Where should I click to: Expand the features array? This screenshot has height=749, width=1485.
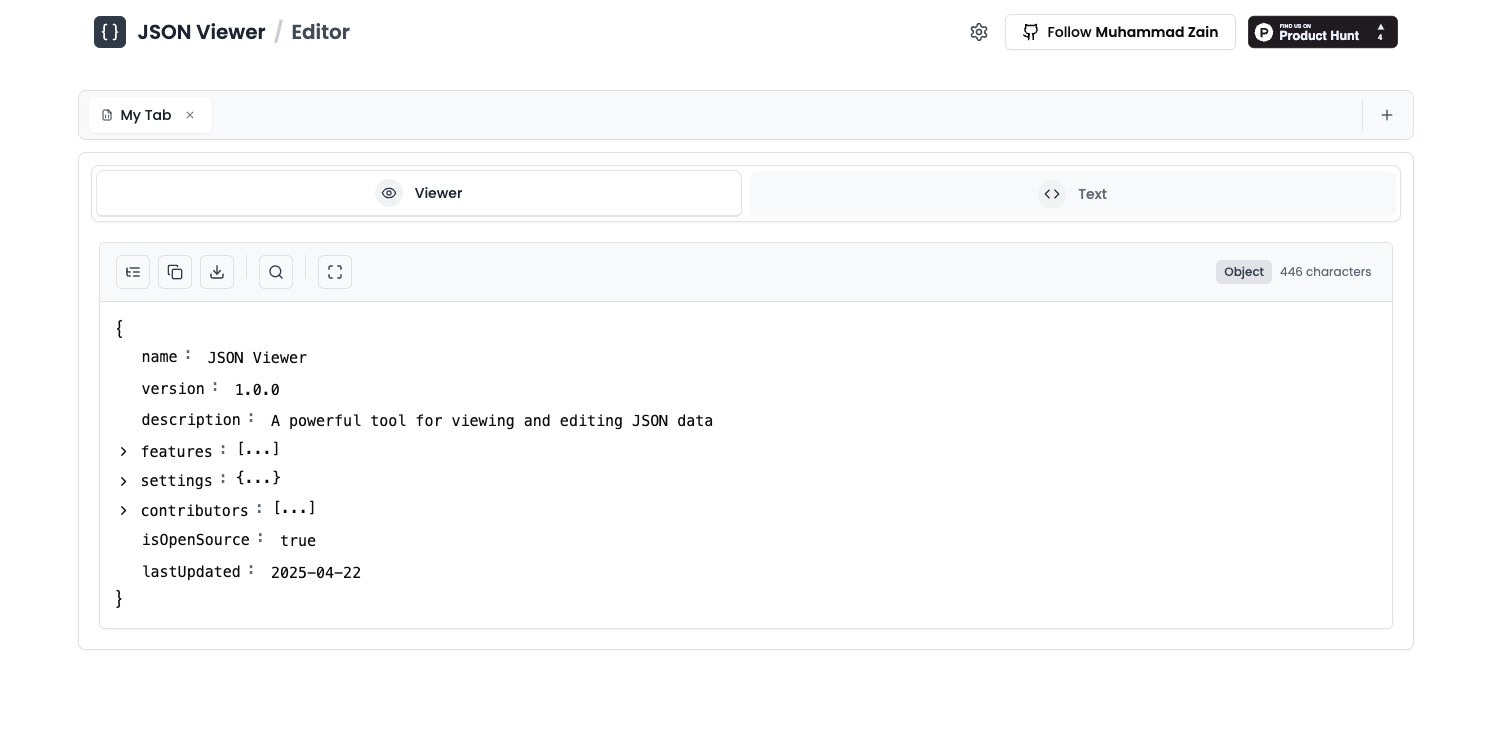pos(123,451)
